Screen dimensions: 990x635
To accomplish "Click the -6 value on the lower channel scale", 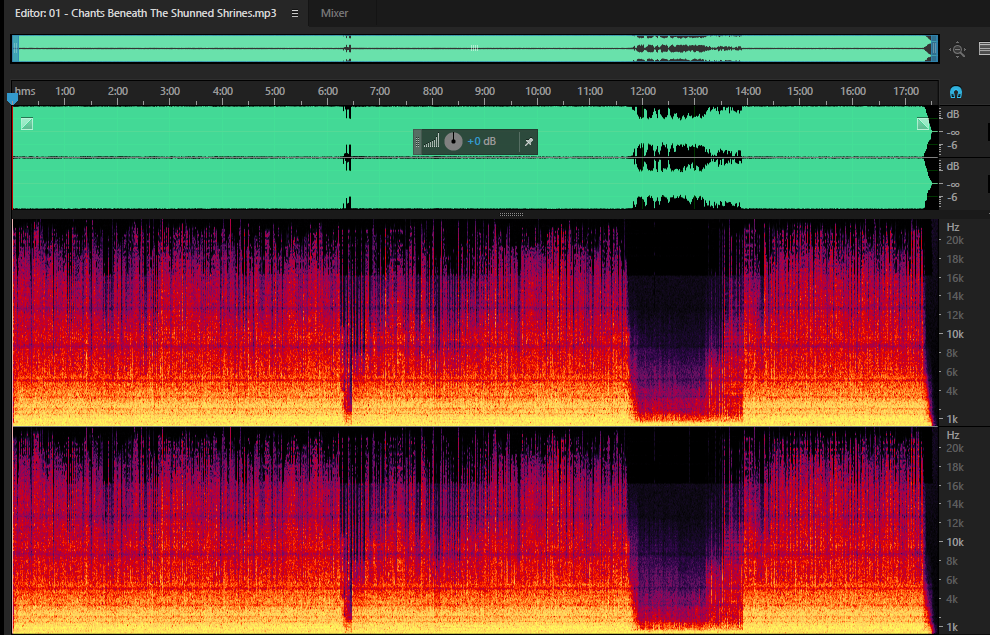I will pos(952,198).
